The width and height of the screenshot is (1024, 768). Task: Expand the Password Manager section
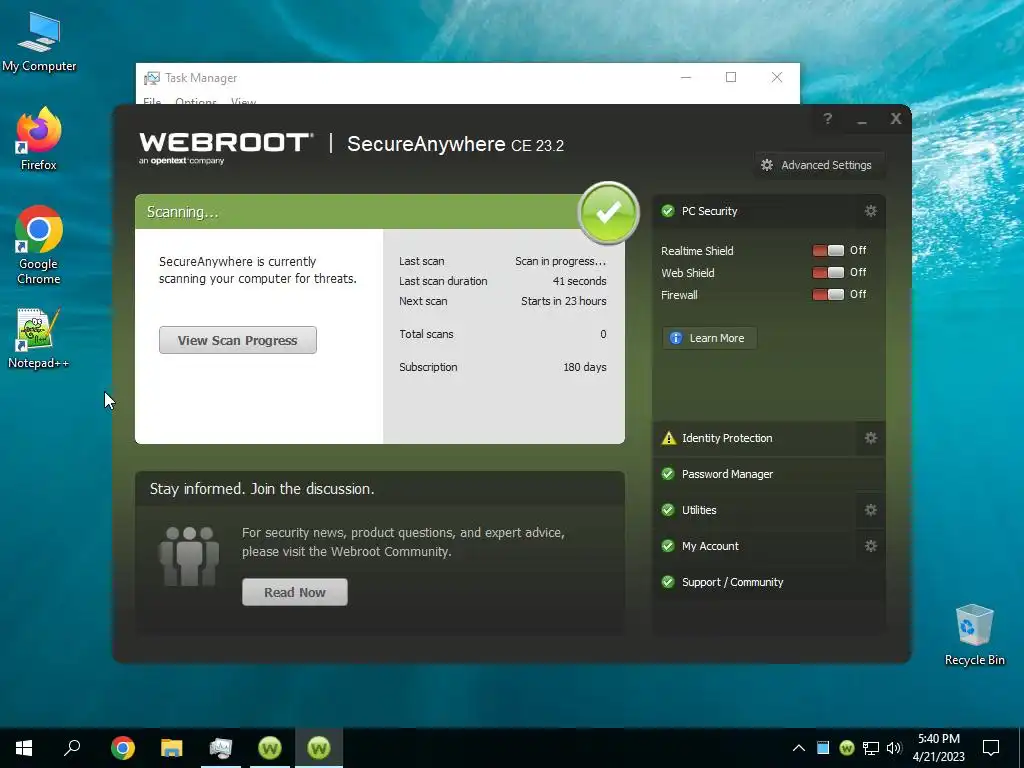point(769,474)
